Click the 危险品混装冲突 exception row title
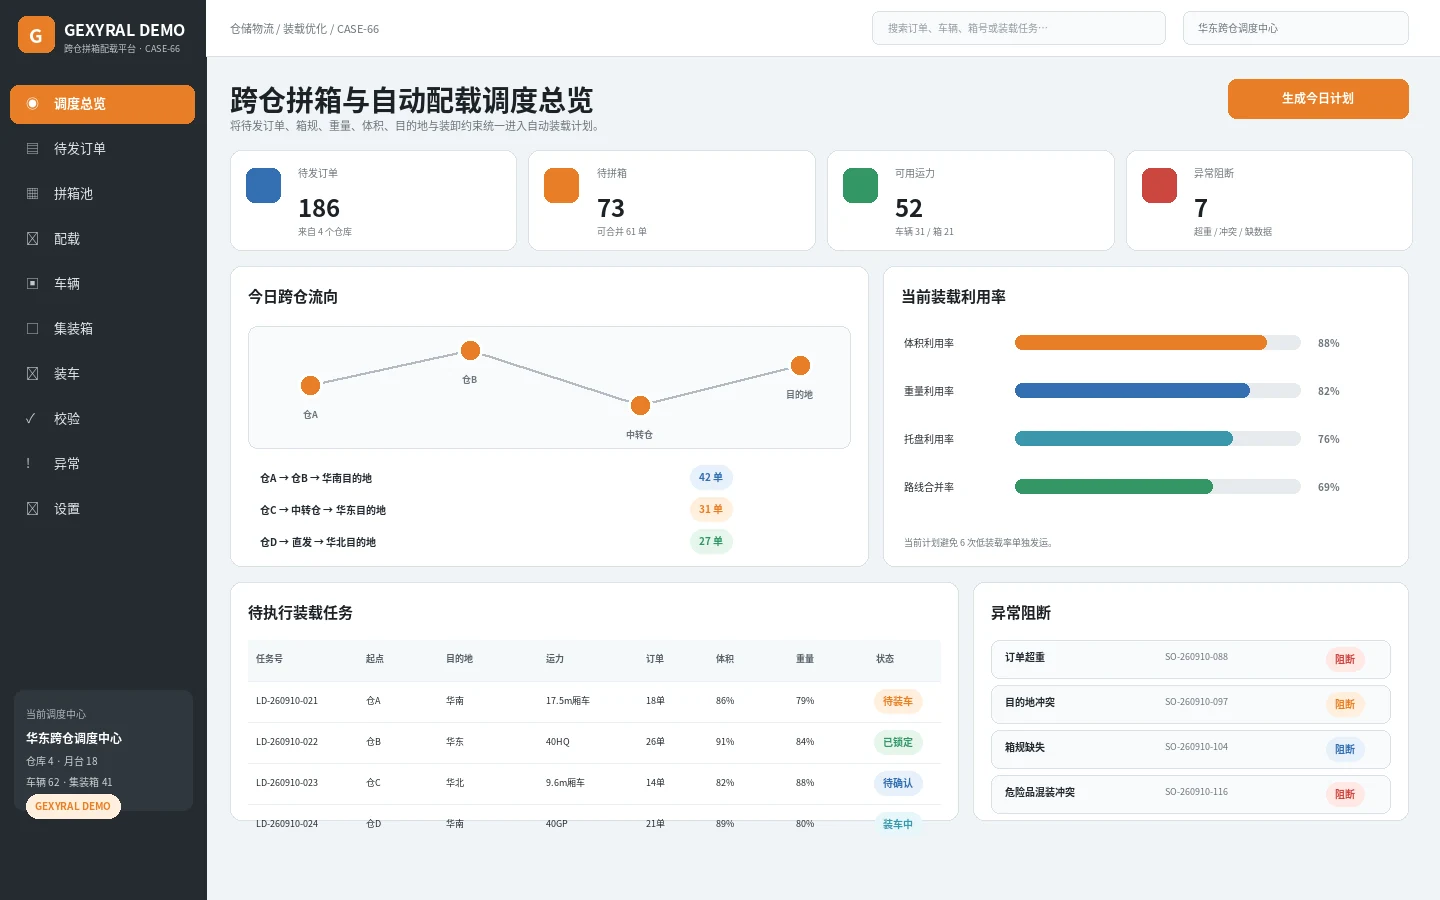This screenshot has width=1440, height=900. coord(1040,792)
